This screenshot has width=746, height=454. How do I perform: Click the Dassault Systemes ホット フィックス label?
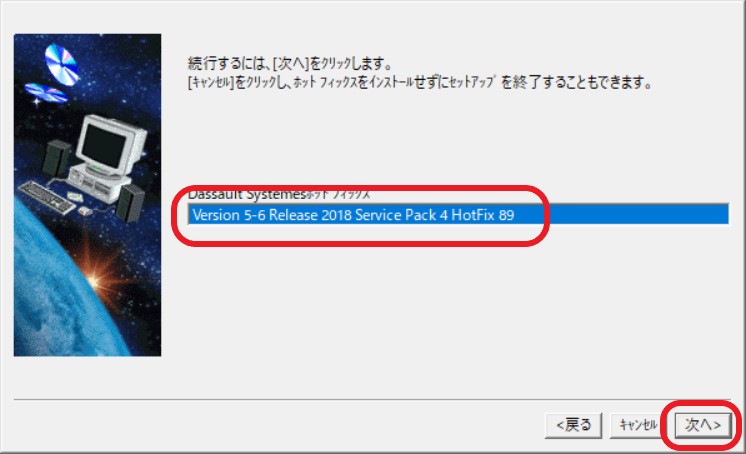[x=279, y=194]
